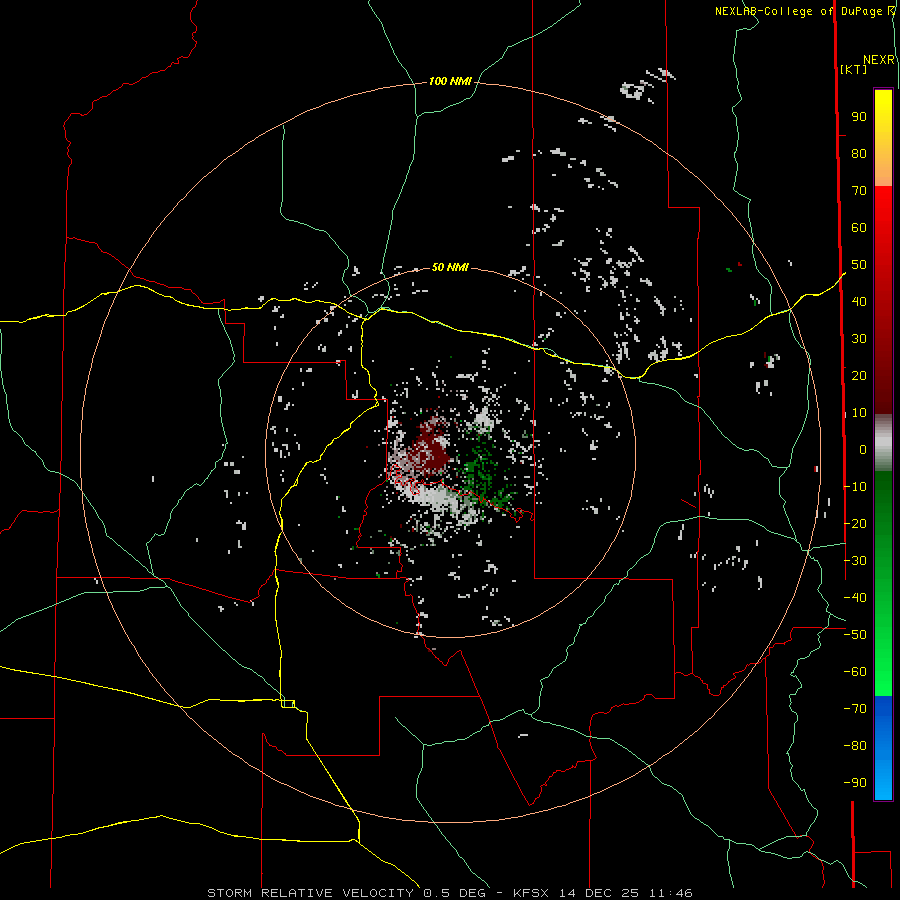This screenshot has height=900, width=900.
Task: Click the 14 DEC 25 date text
Action: point(599,893)
